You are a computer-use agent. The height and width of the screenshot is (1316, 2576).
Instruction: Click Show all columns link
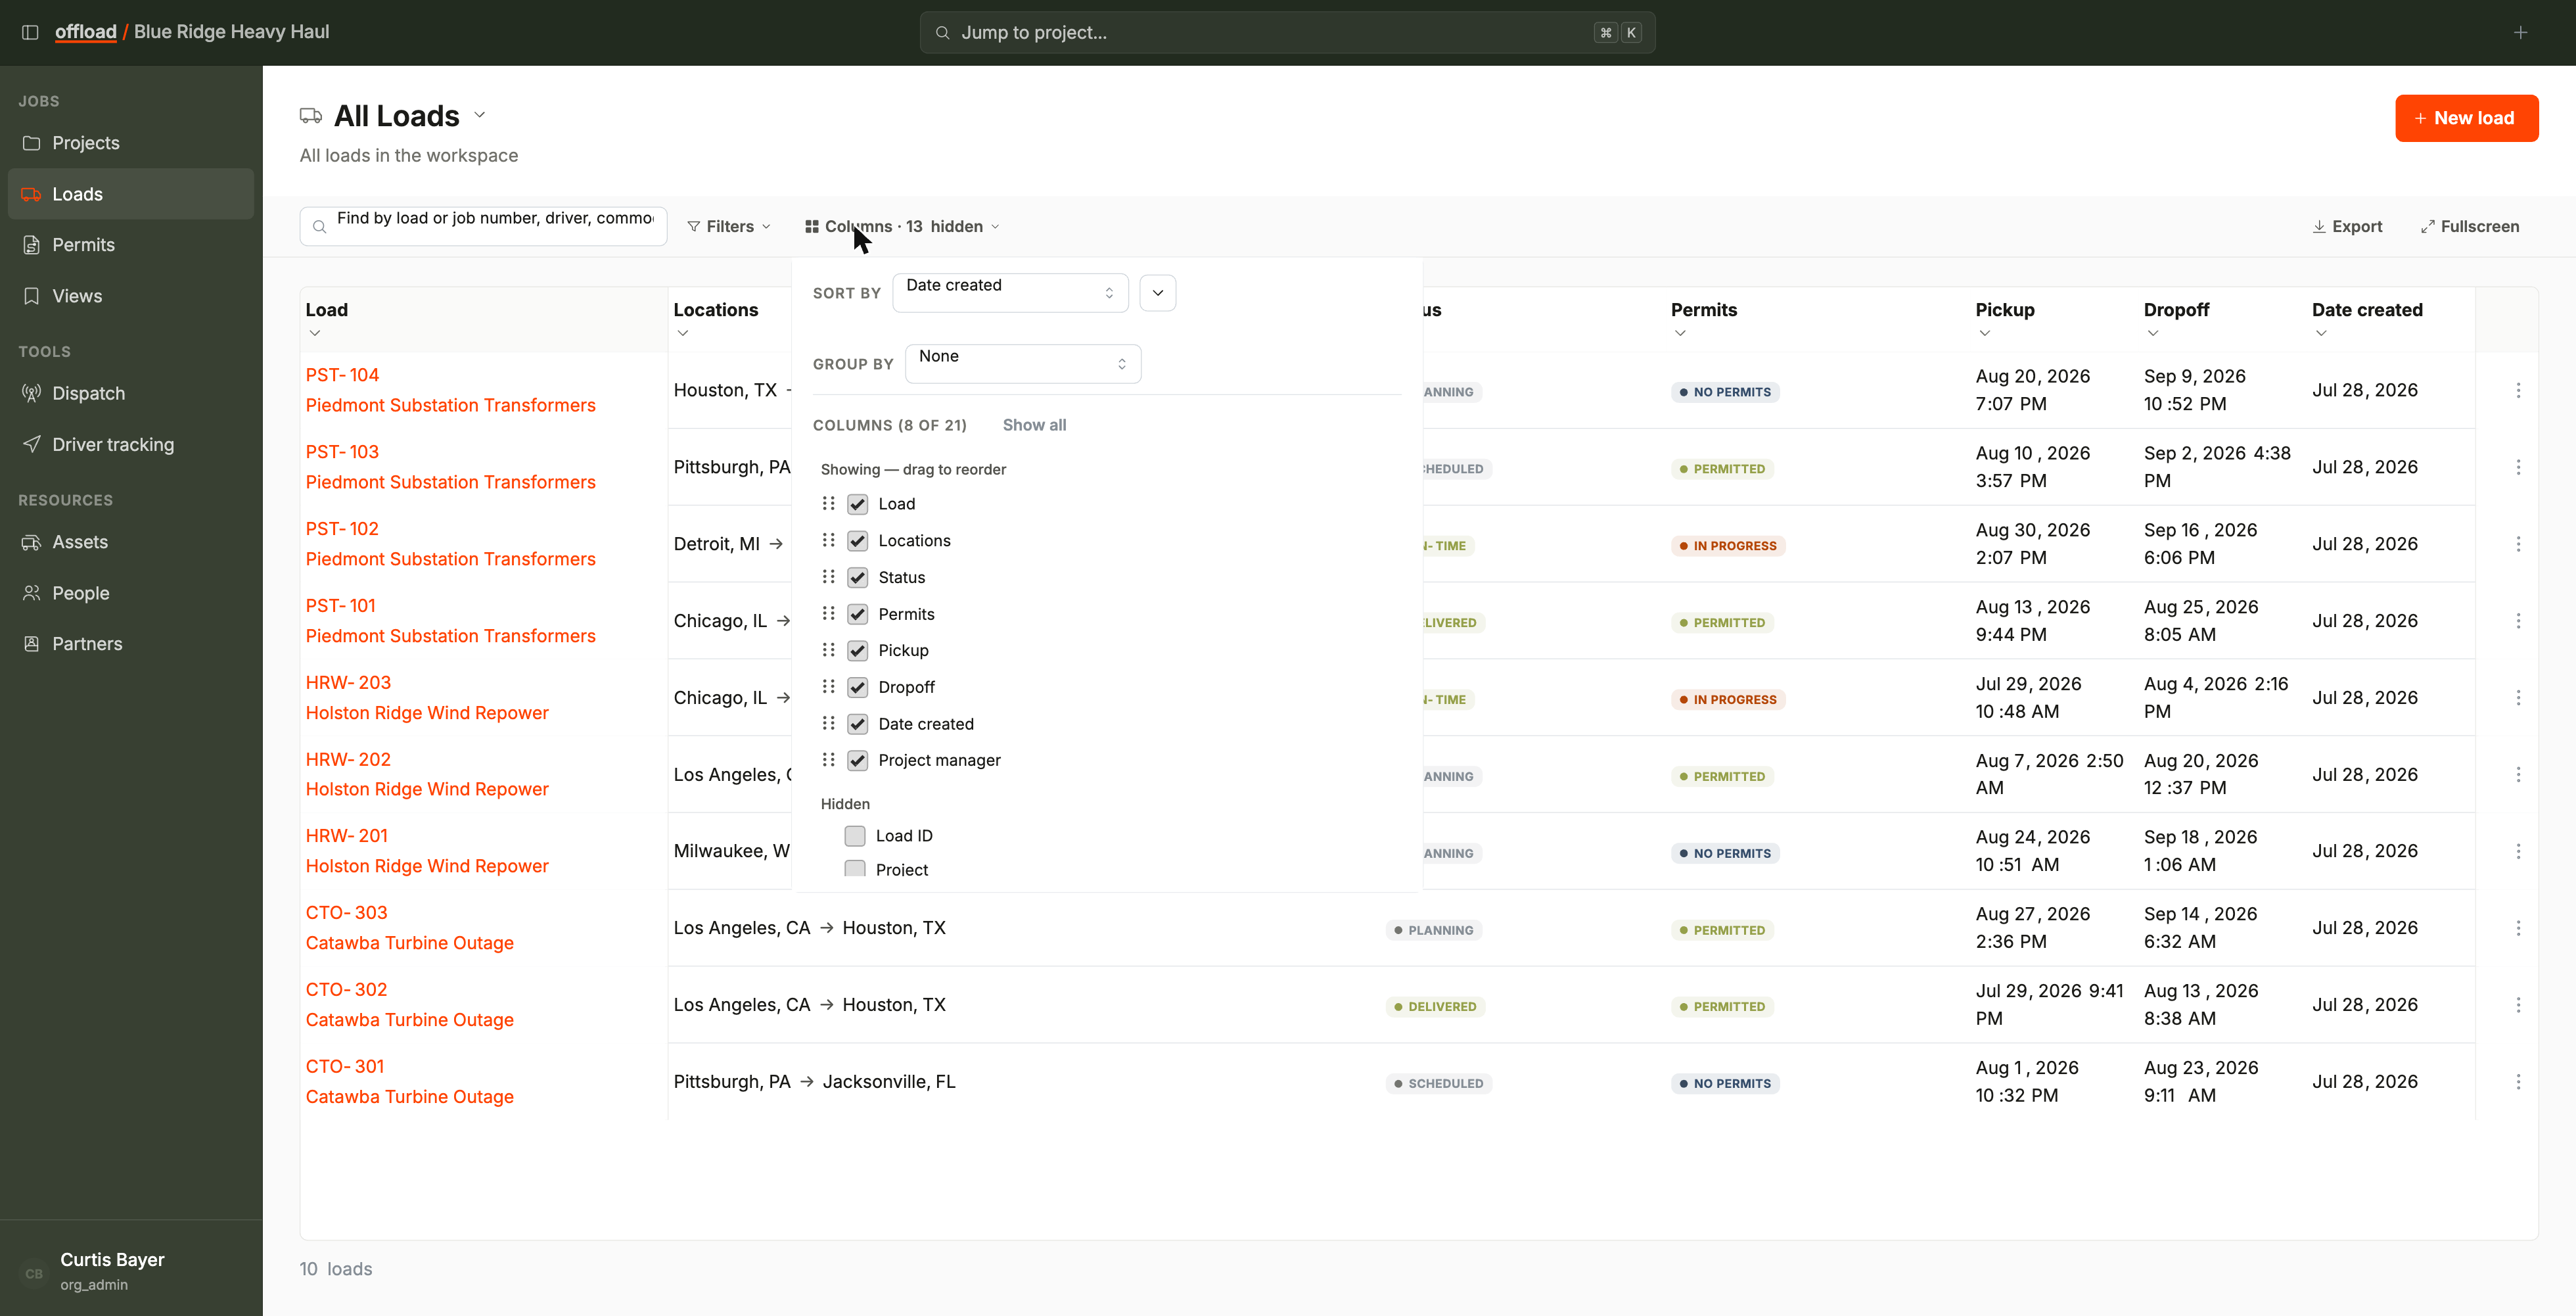(1034, 425)
